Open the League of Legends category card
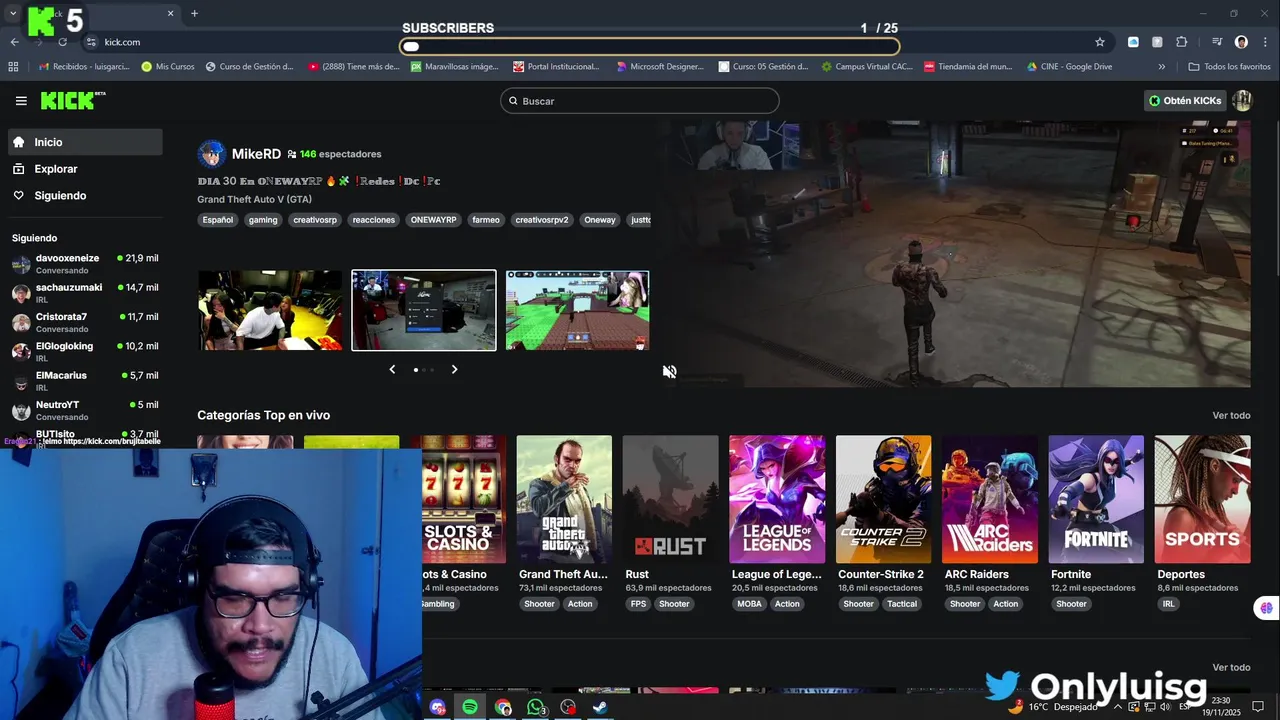Image resolution: width=1280 pixels, height=720 pixels. tap(777, 500)
